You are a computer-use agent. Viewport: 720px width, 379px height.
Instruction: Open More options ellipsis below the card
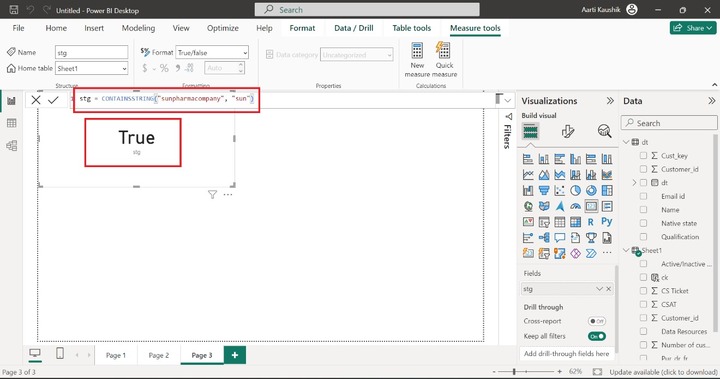(228, 195)
